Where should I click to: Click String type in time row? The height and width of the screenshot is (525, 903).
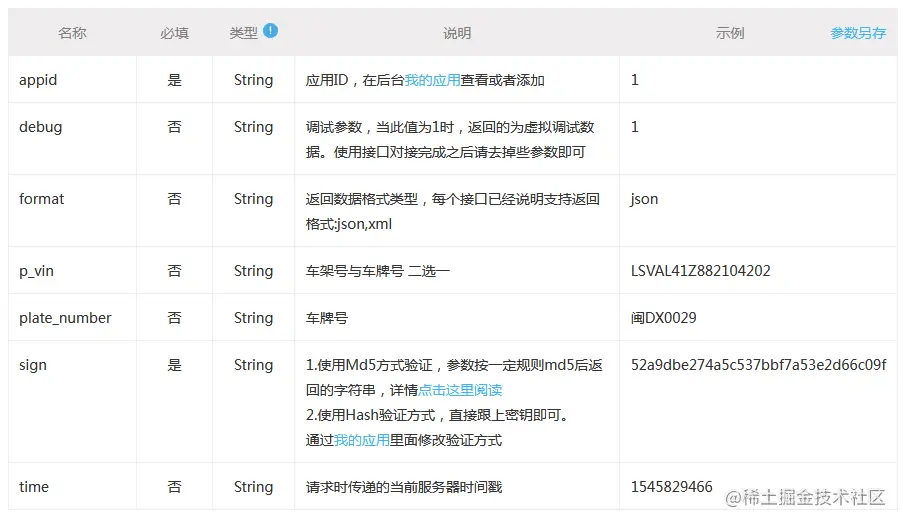click(x=253, y=487)
